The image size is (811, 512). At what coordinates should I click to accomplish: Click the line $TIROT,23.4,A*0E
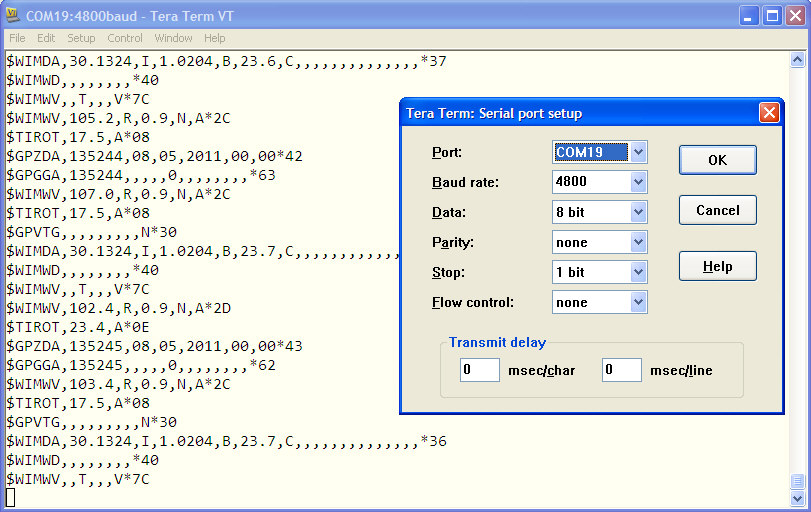pos(78,327)
